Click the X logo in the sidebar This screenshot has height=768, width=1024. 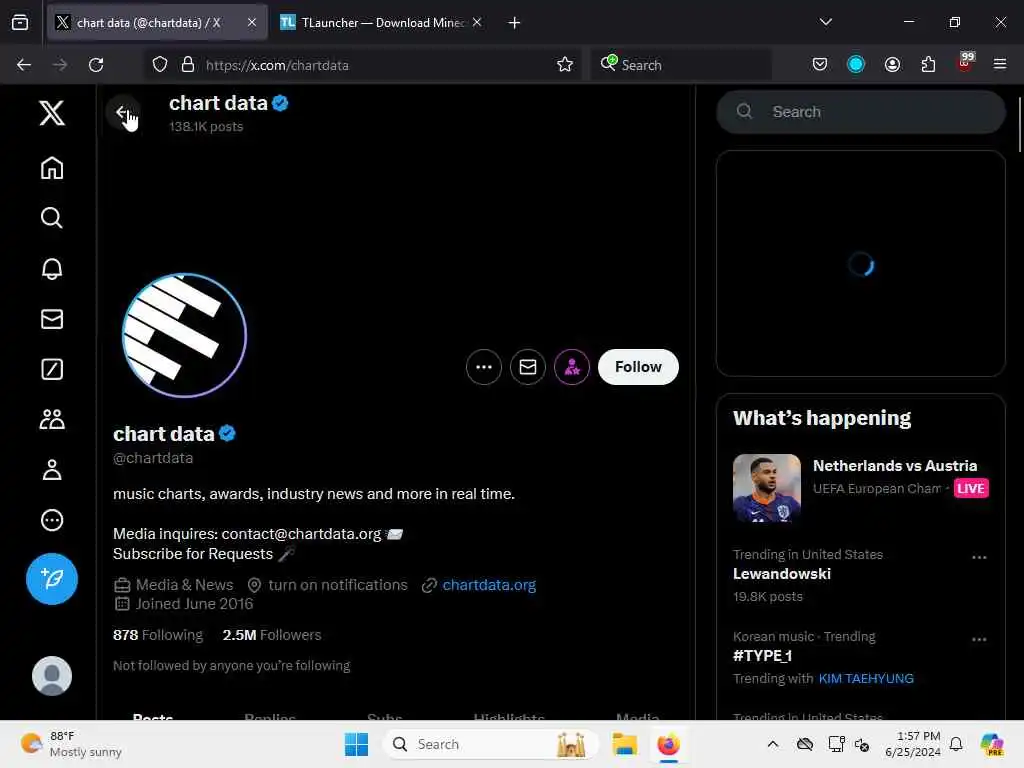click(52, 113)
